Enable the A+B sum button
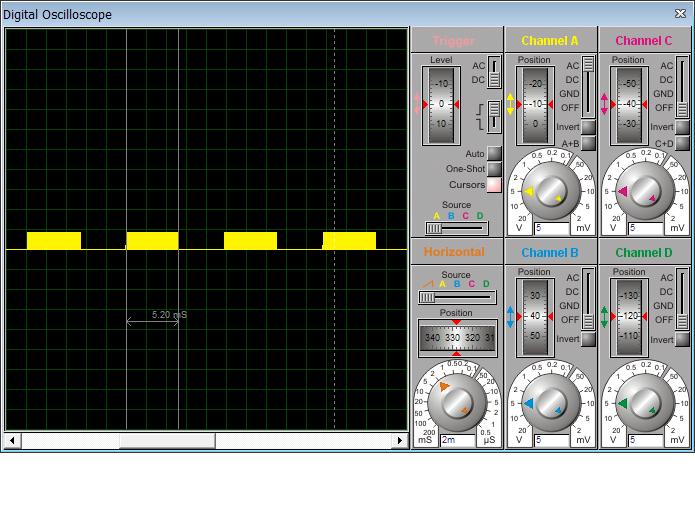Image resolution: width=695 pixels, height=512 pixels. 588,143
